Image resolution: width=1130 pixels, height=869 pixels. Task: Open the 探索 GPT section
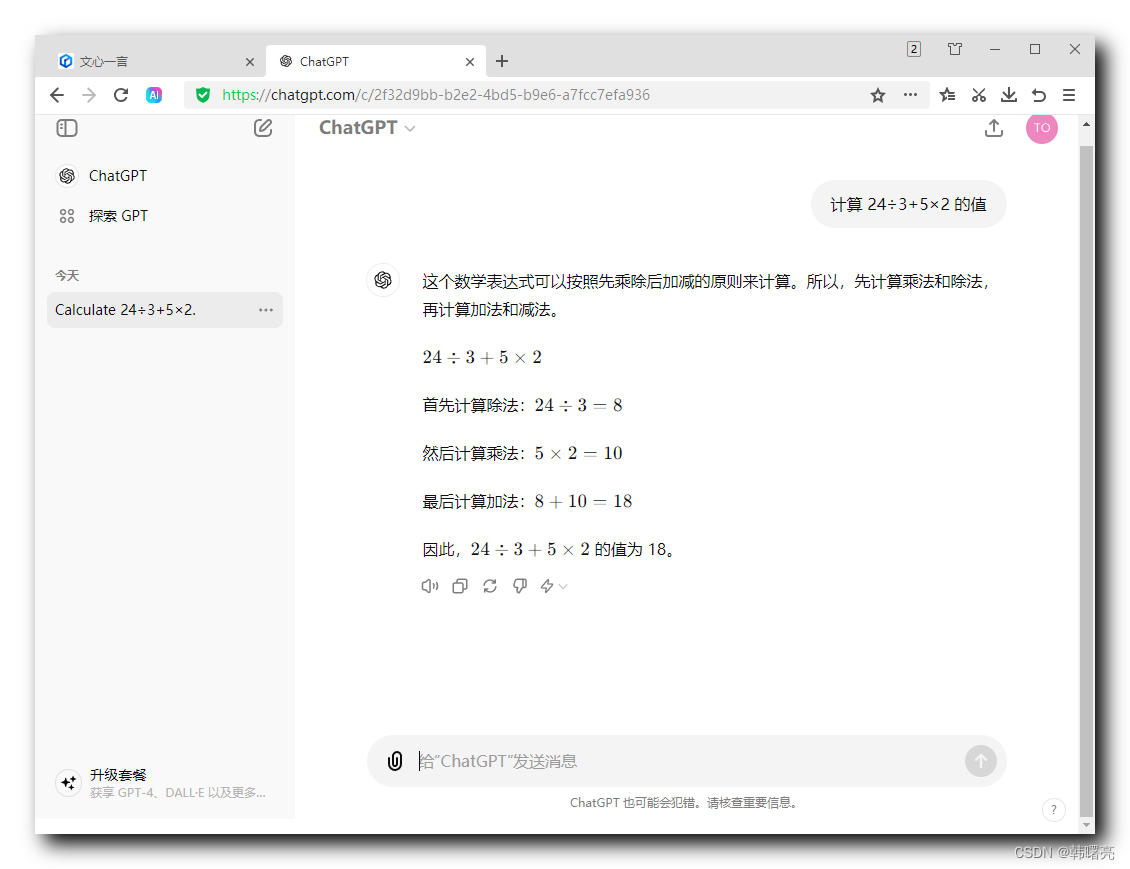click(117, 215)
